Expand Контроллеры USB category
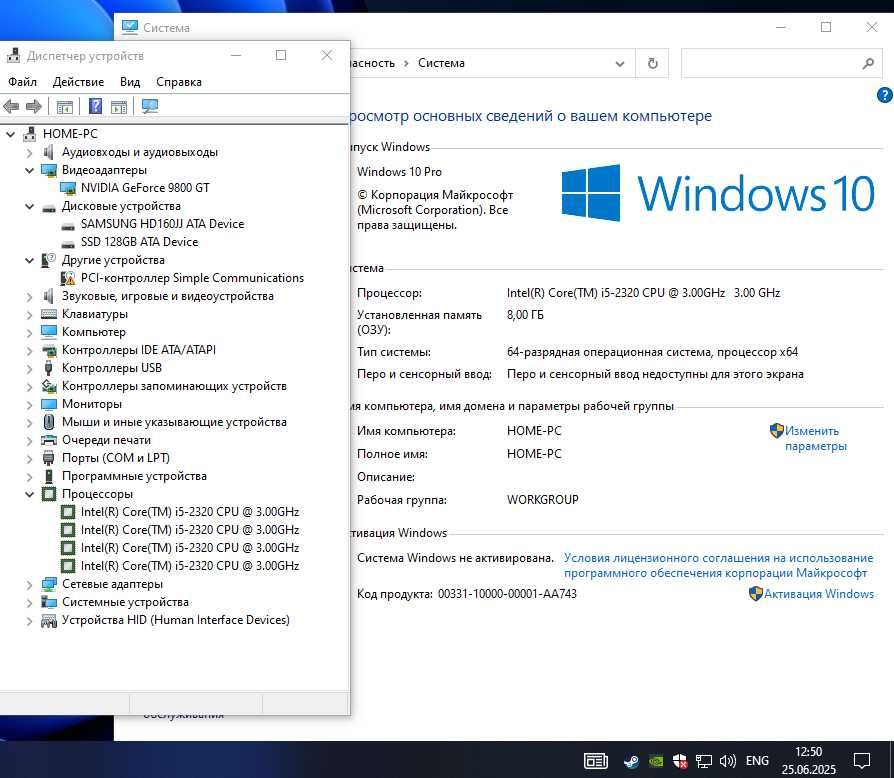Image resolution: width=894 pixels, height=778 pixels. [29, 369]
